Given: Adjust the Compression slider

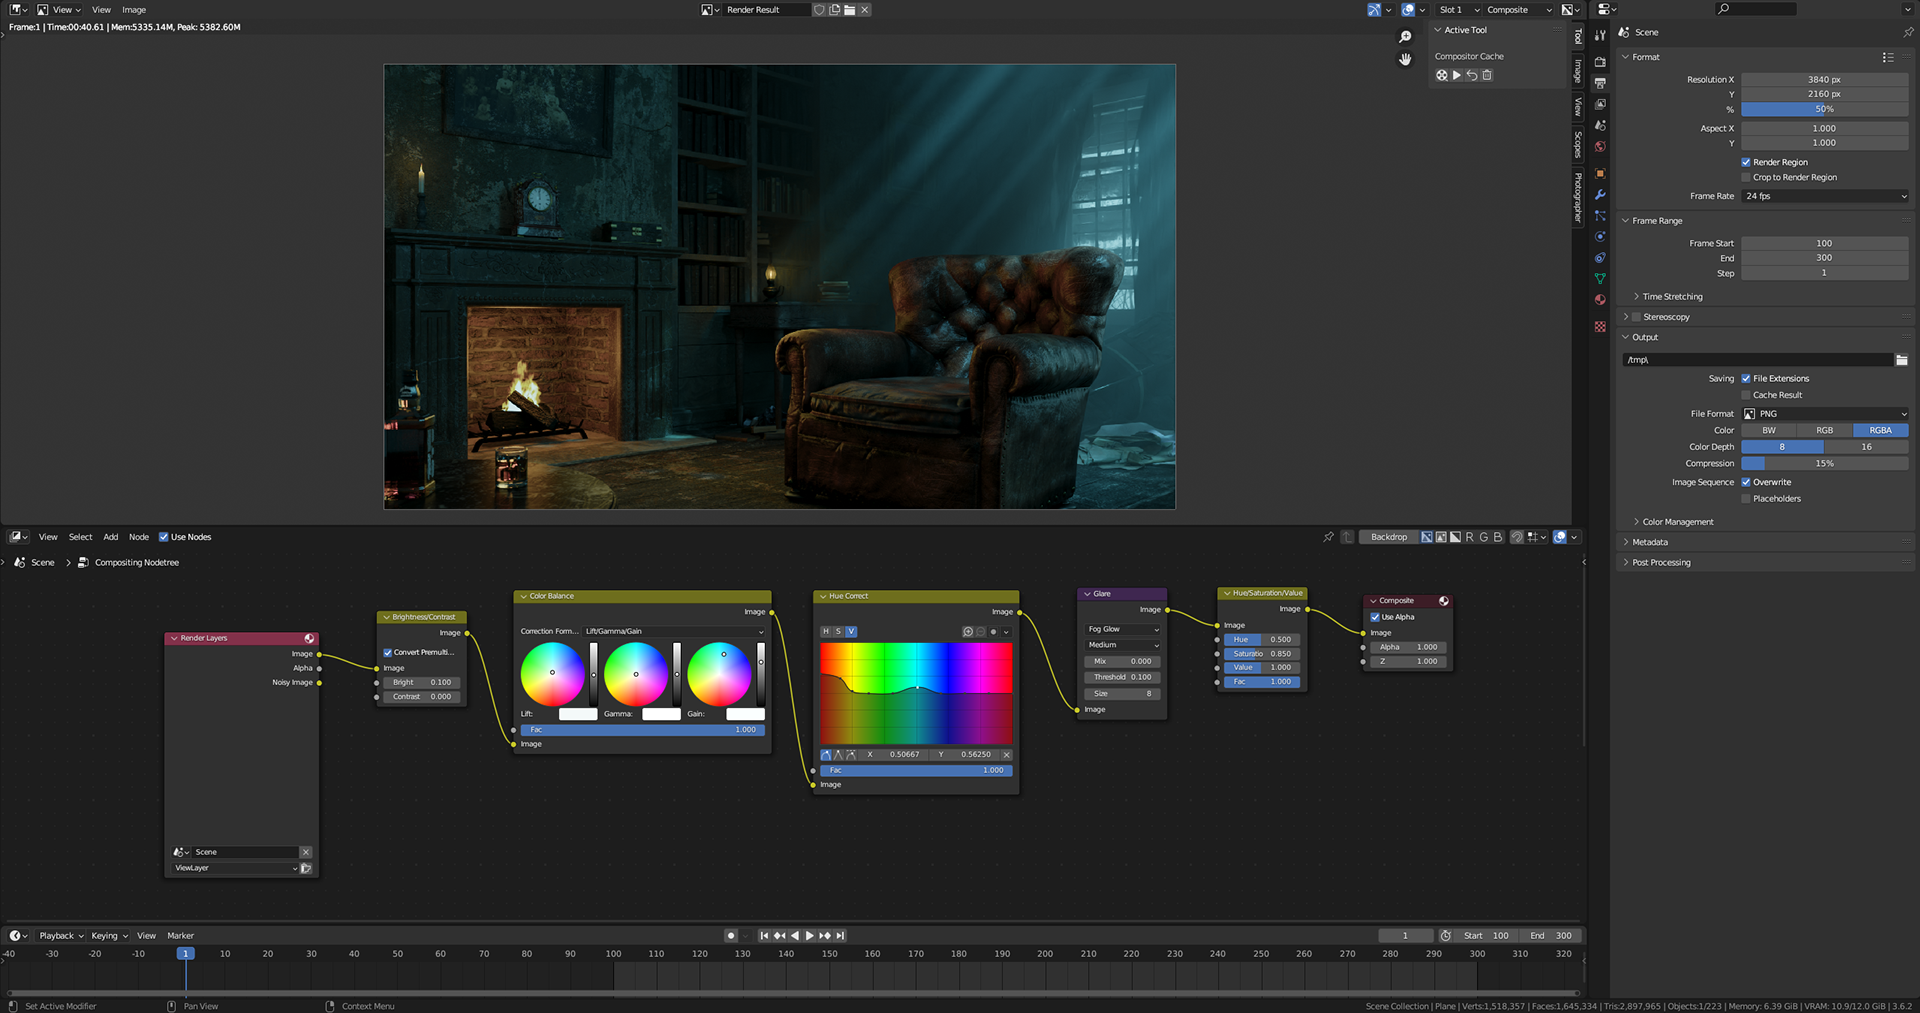Looking at the screenshot, I should [x=1824, y=464].
